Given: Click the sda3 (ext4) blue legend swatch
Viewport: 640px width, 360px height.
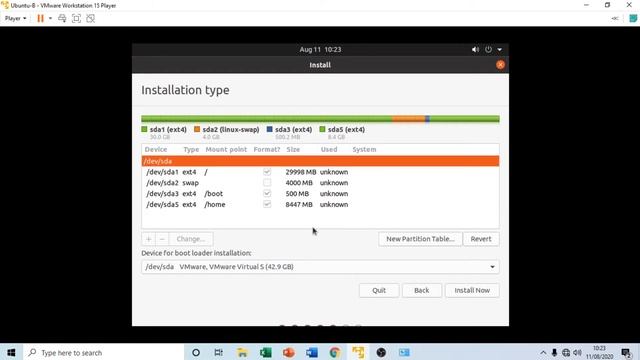Looking at the screenshot, I should pyautogui.click(x=269, y=129).
